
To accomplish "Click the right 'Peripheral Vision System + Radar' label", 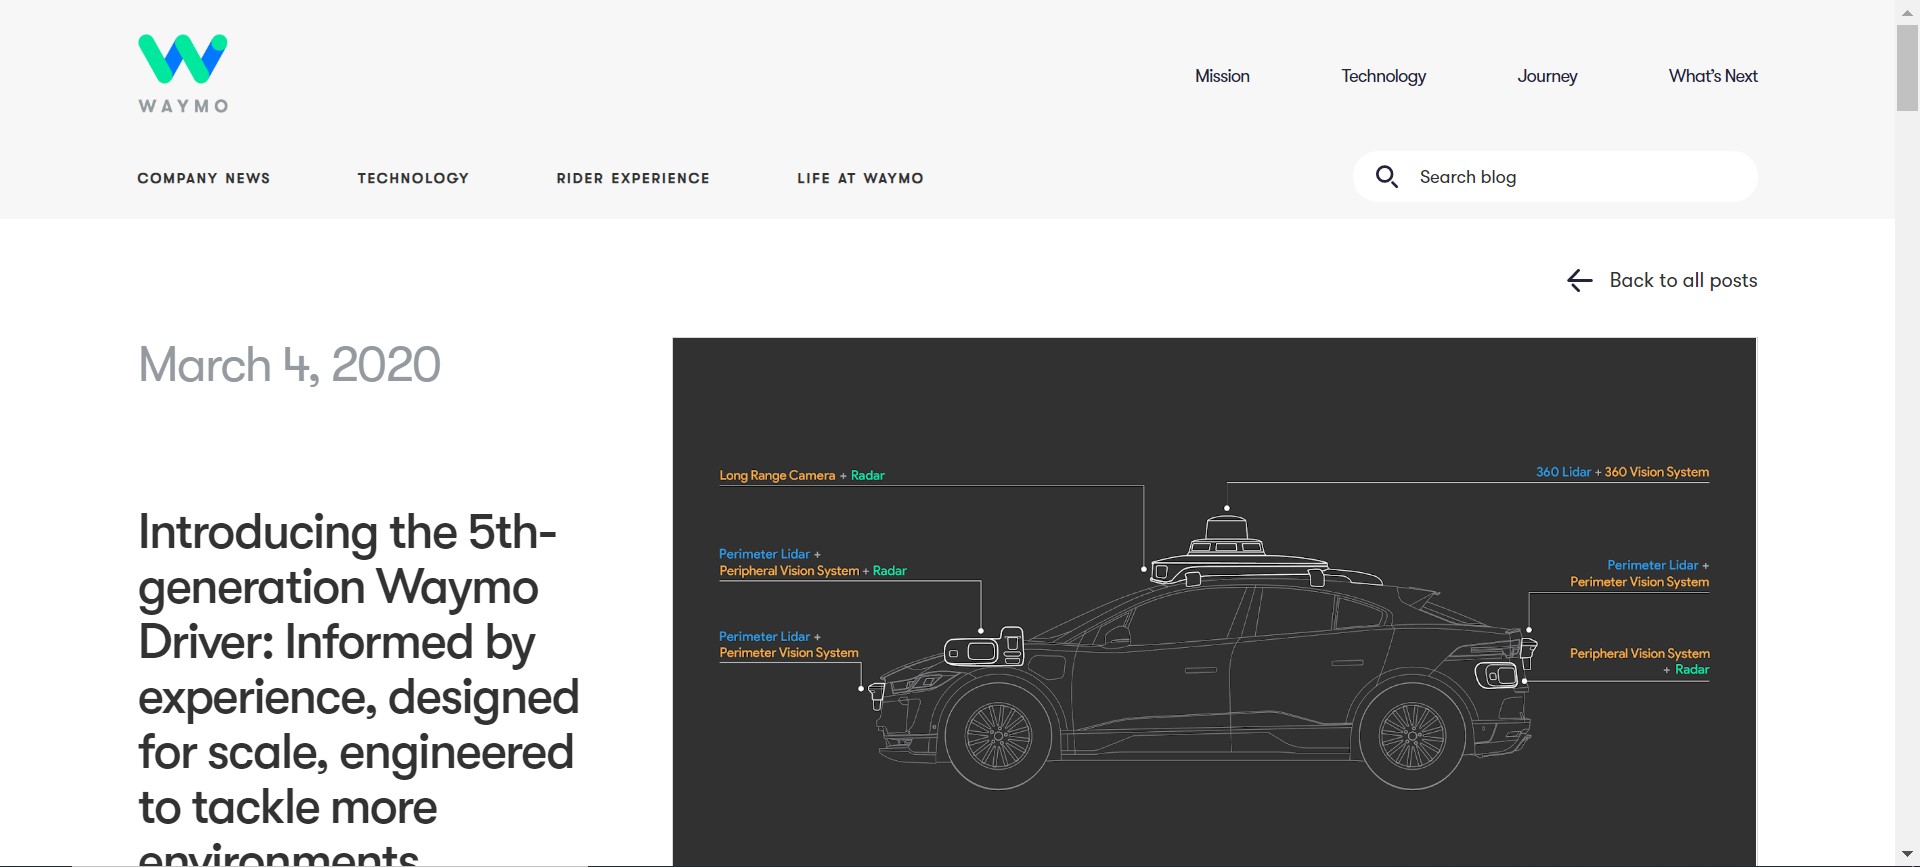I will 1640,661.
